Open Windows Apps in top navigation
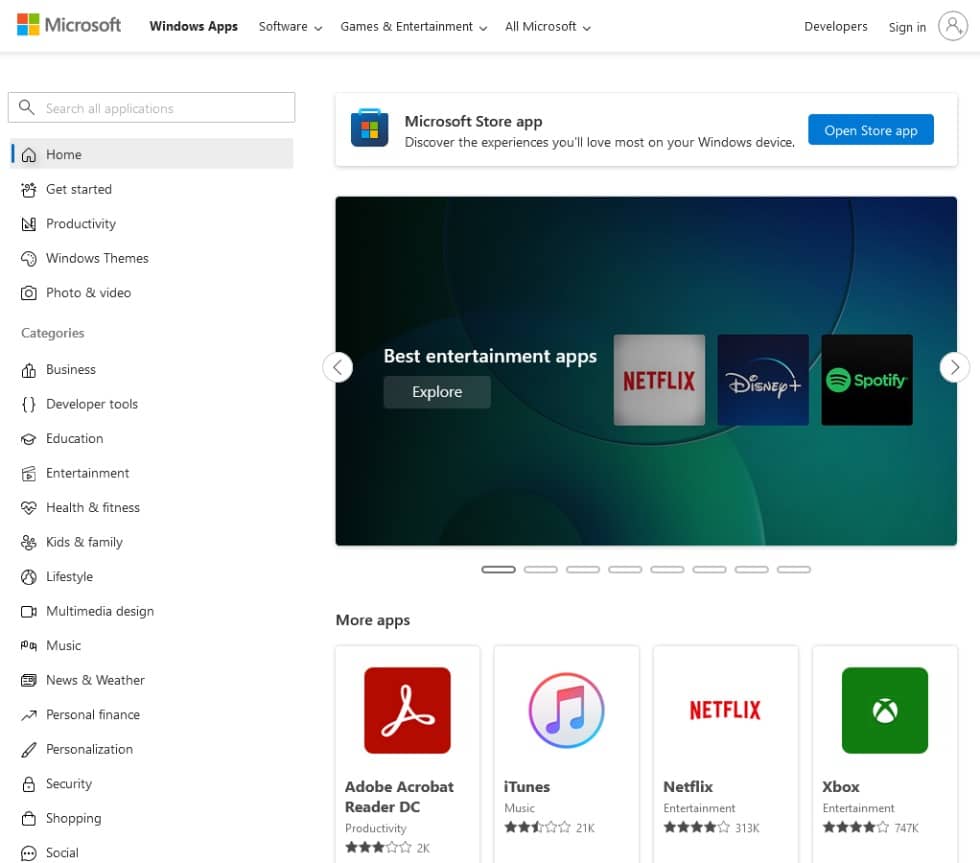Image resolution: width=980 pixels, height=863 pixels. (x=193, y=26)
